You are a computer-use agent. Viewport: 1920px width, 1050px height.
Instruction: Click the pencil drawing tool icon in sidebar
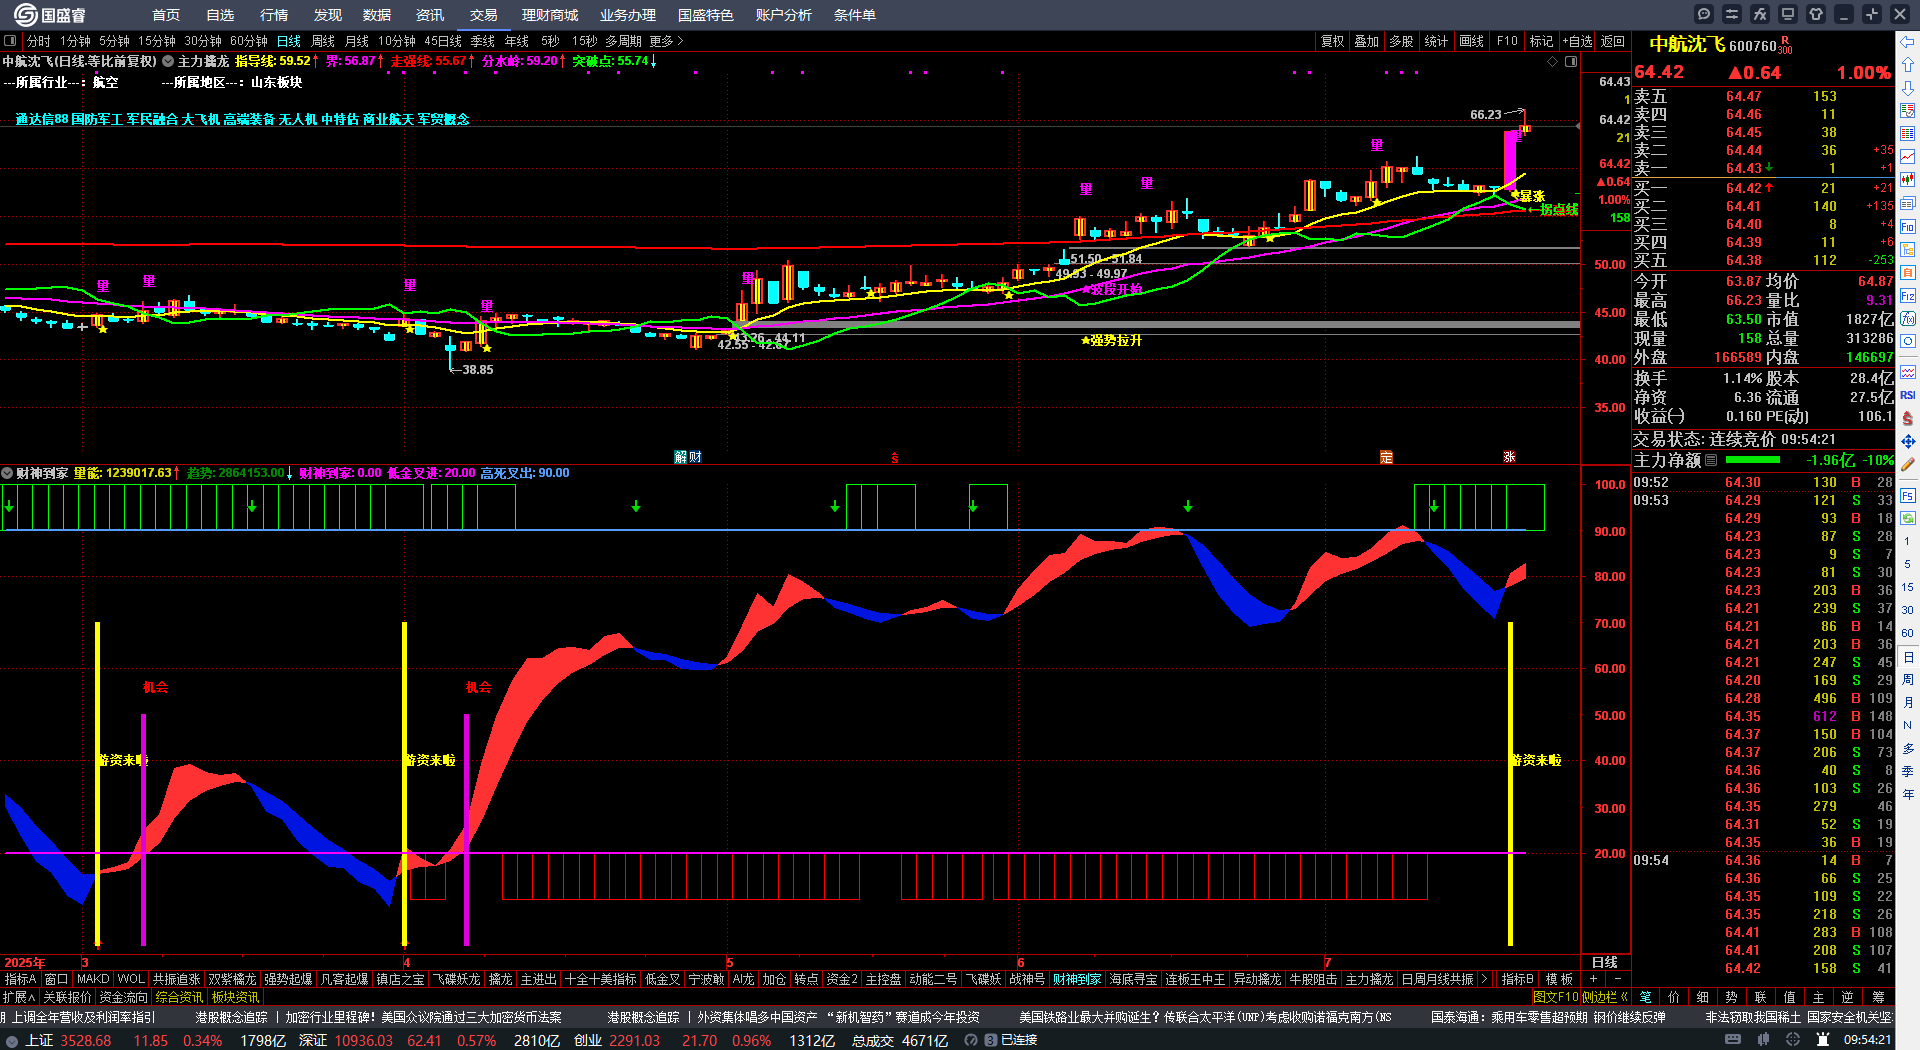click(x=1908, y=464)
